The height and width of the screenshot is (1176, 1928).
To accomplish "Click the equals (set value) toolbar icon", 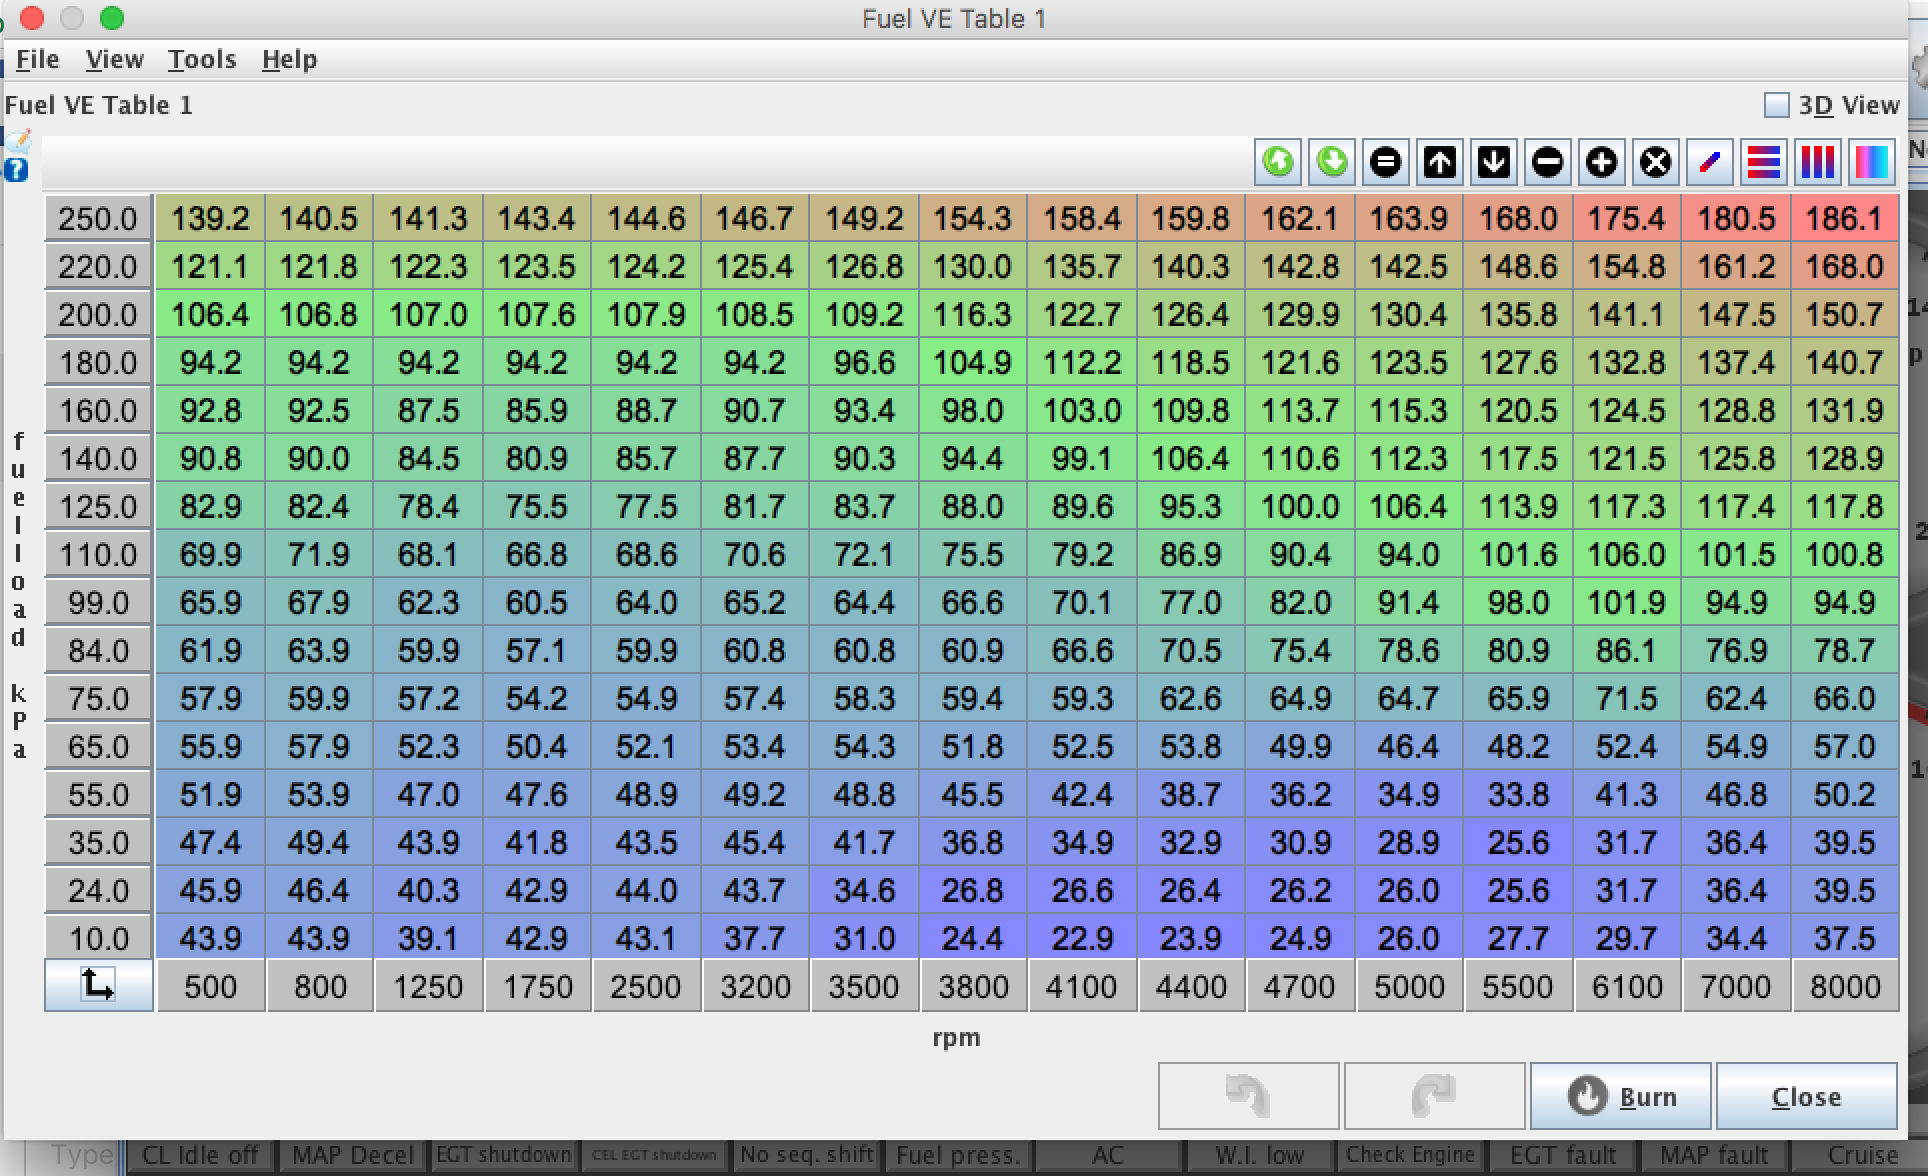I will [1386, 162].
